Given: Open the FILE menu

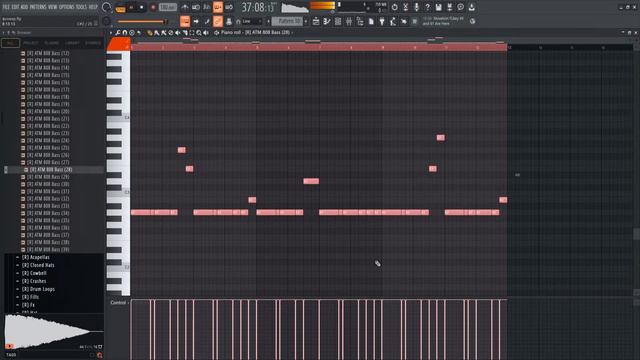Looking at the screenshot, I should tap(6, 7).
